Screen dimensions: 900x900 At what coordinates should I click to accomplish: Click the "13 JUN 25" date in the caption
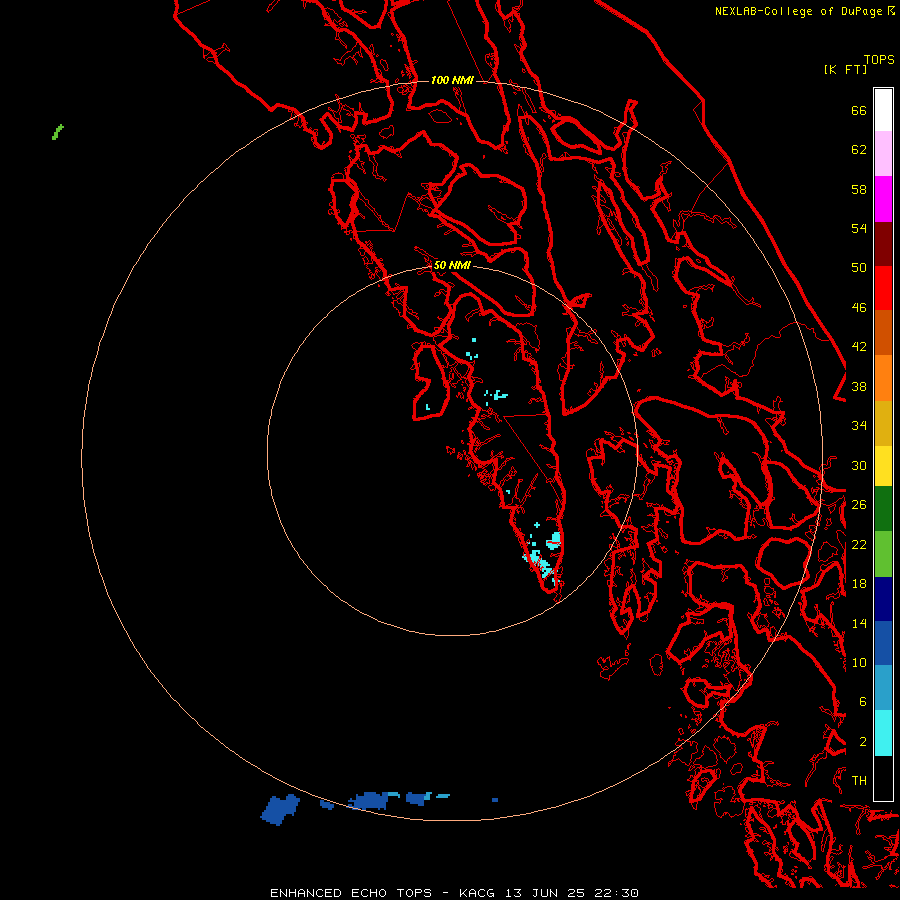545,893
